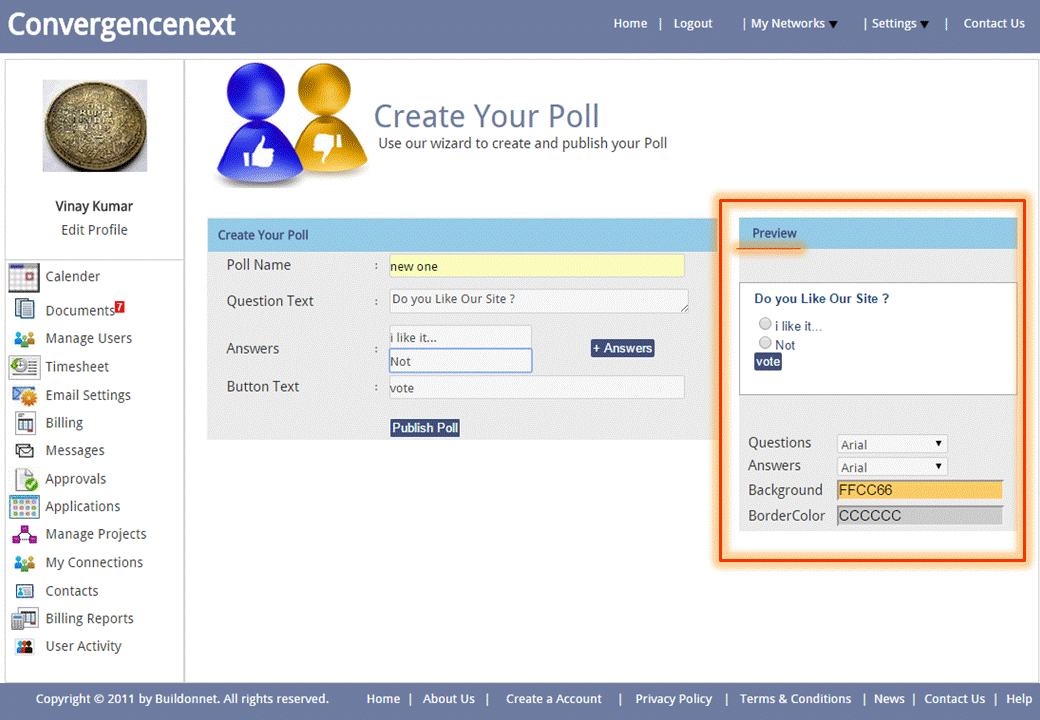Click the Poll Name input field
The height and width of the screenshot is (720, 1040).
536,266
